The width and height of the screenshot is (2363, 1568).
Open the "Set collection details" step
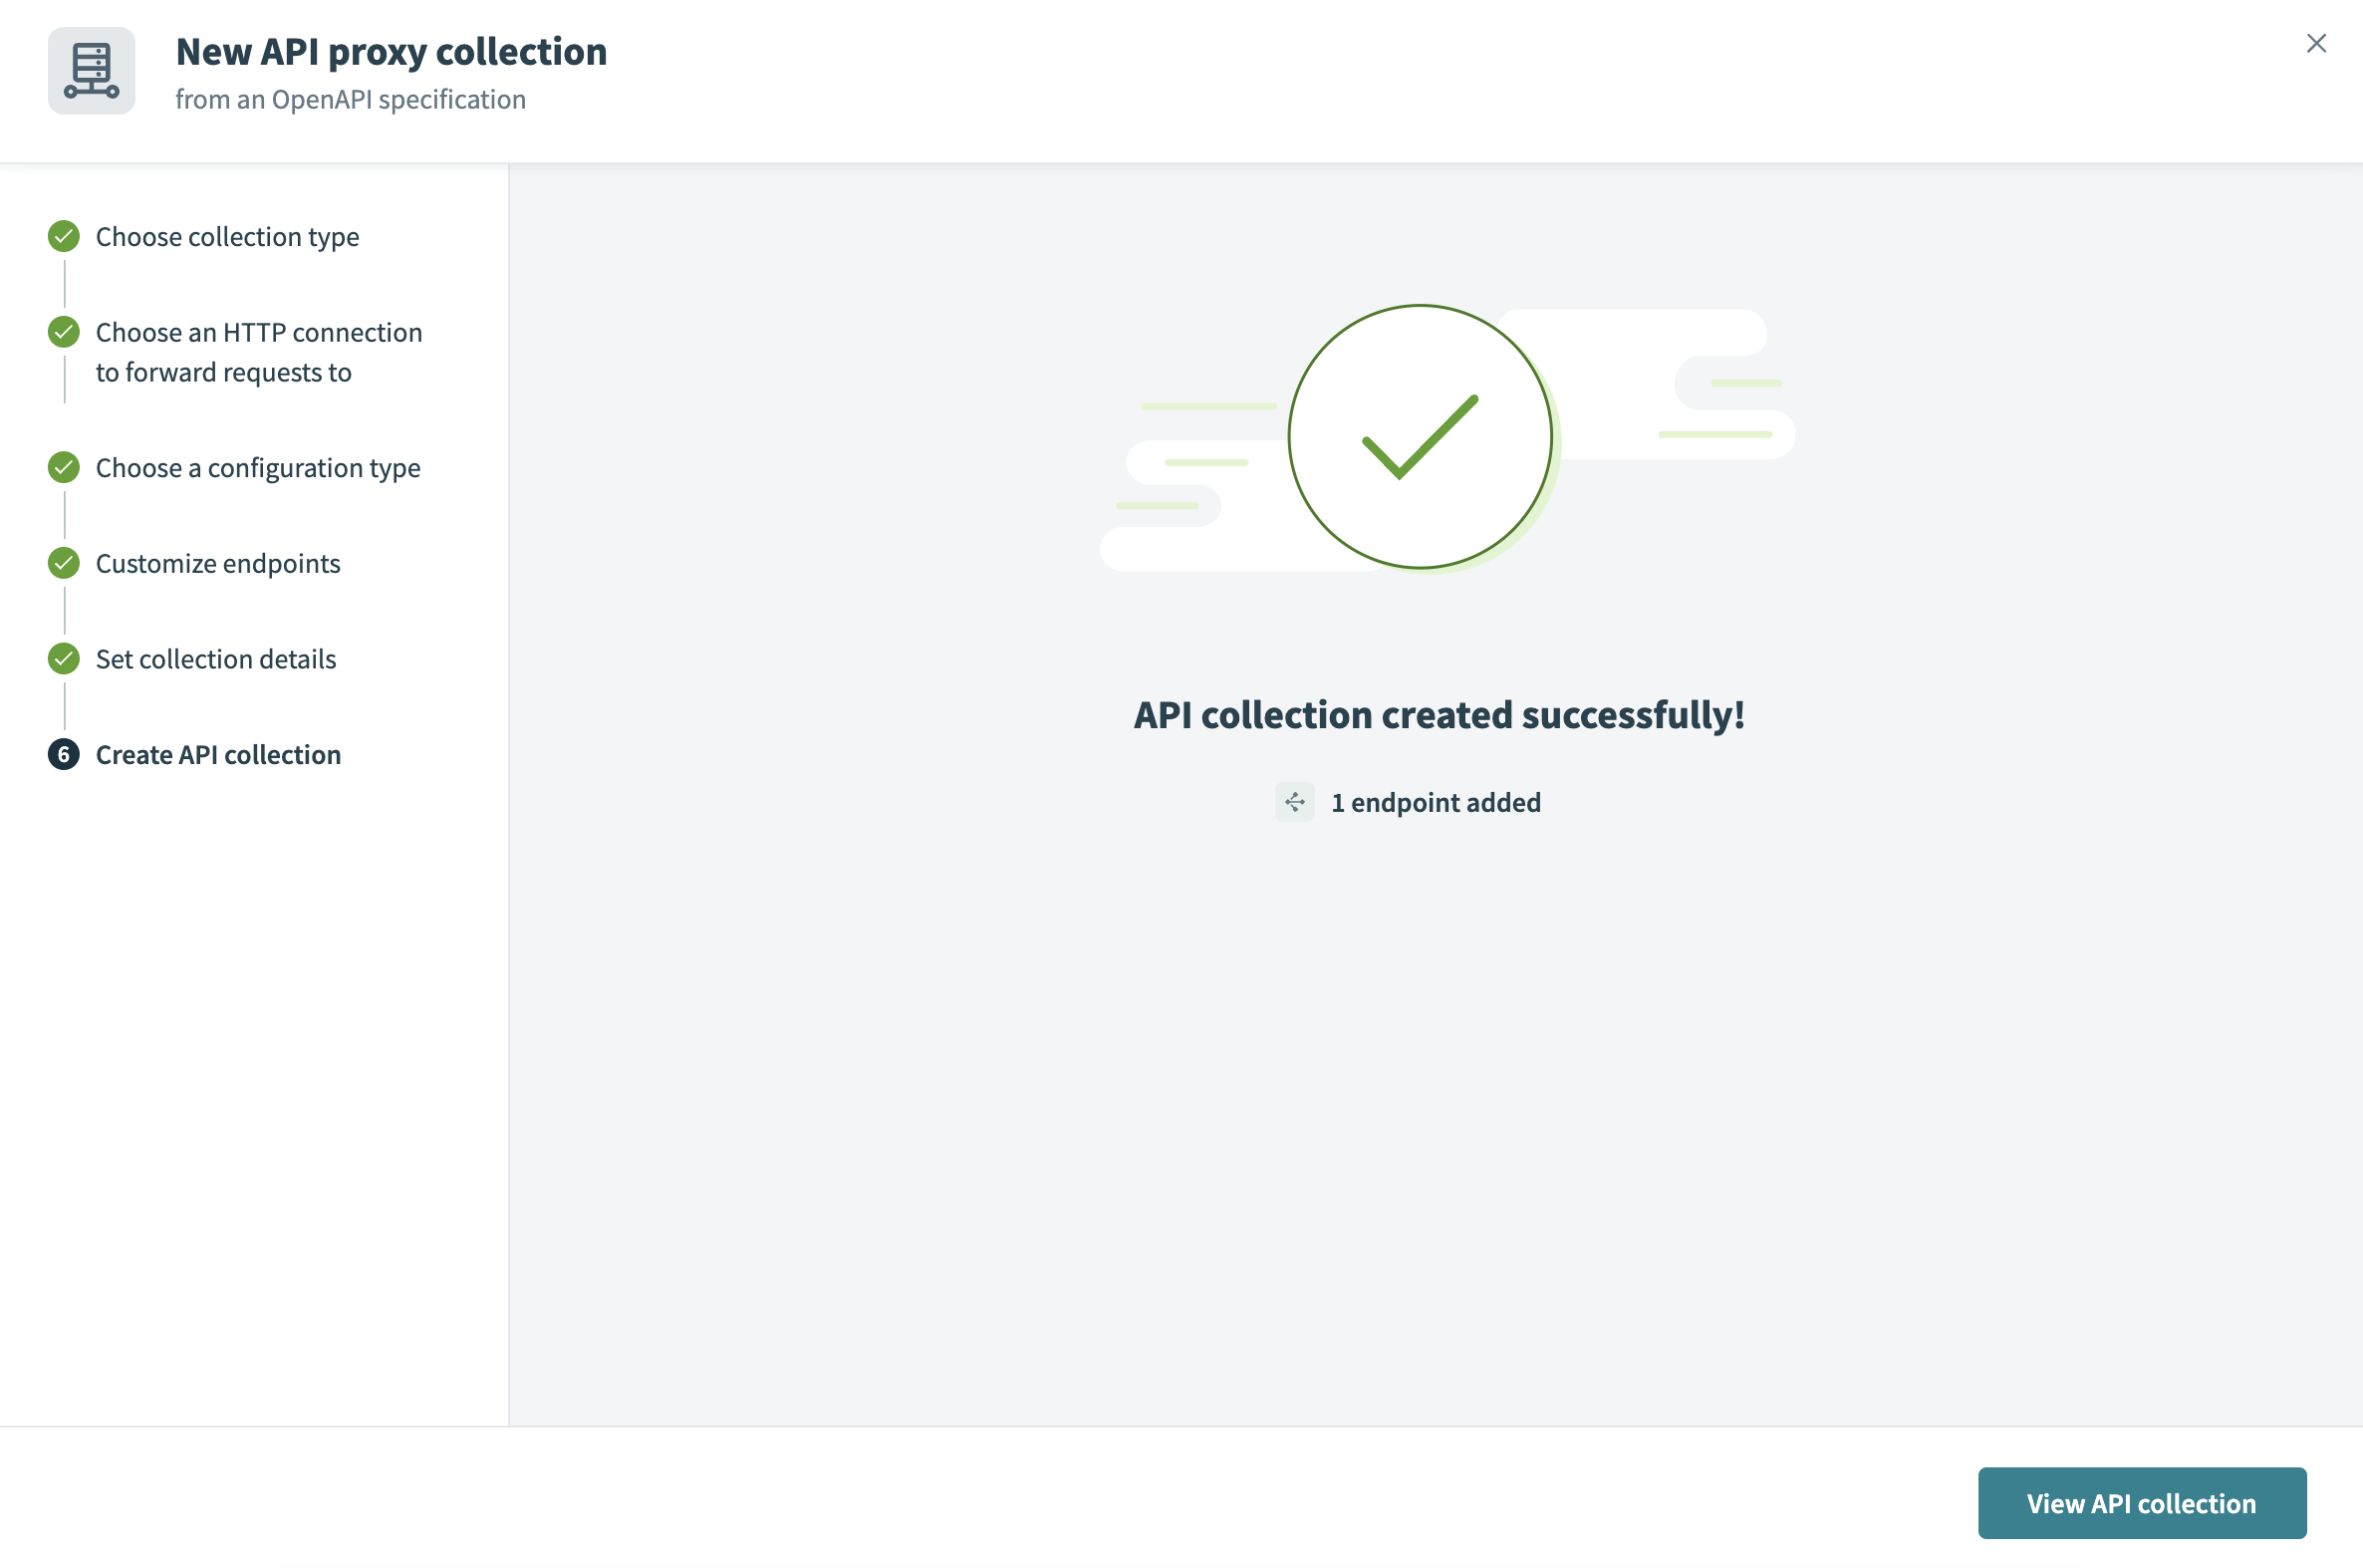[216, 658]
